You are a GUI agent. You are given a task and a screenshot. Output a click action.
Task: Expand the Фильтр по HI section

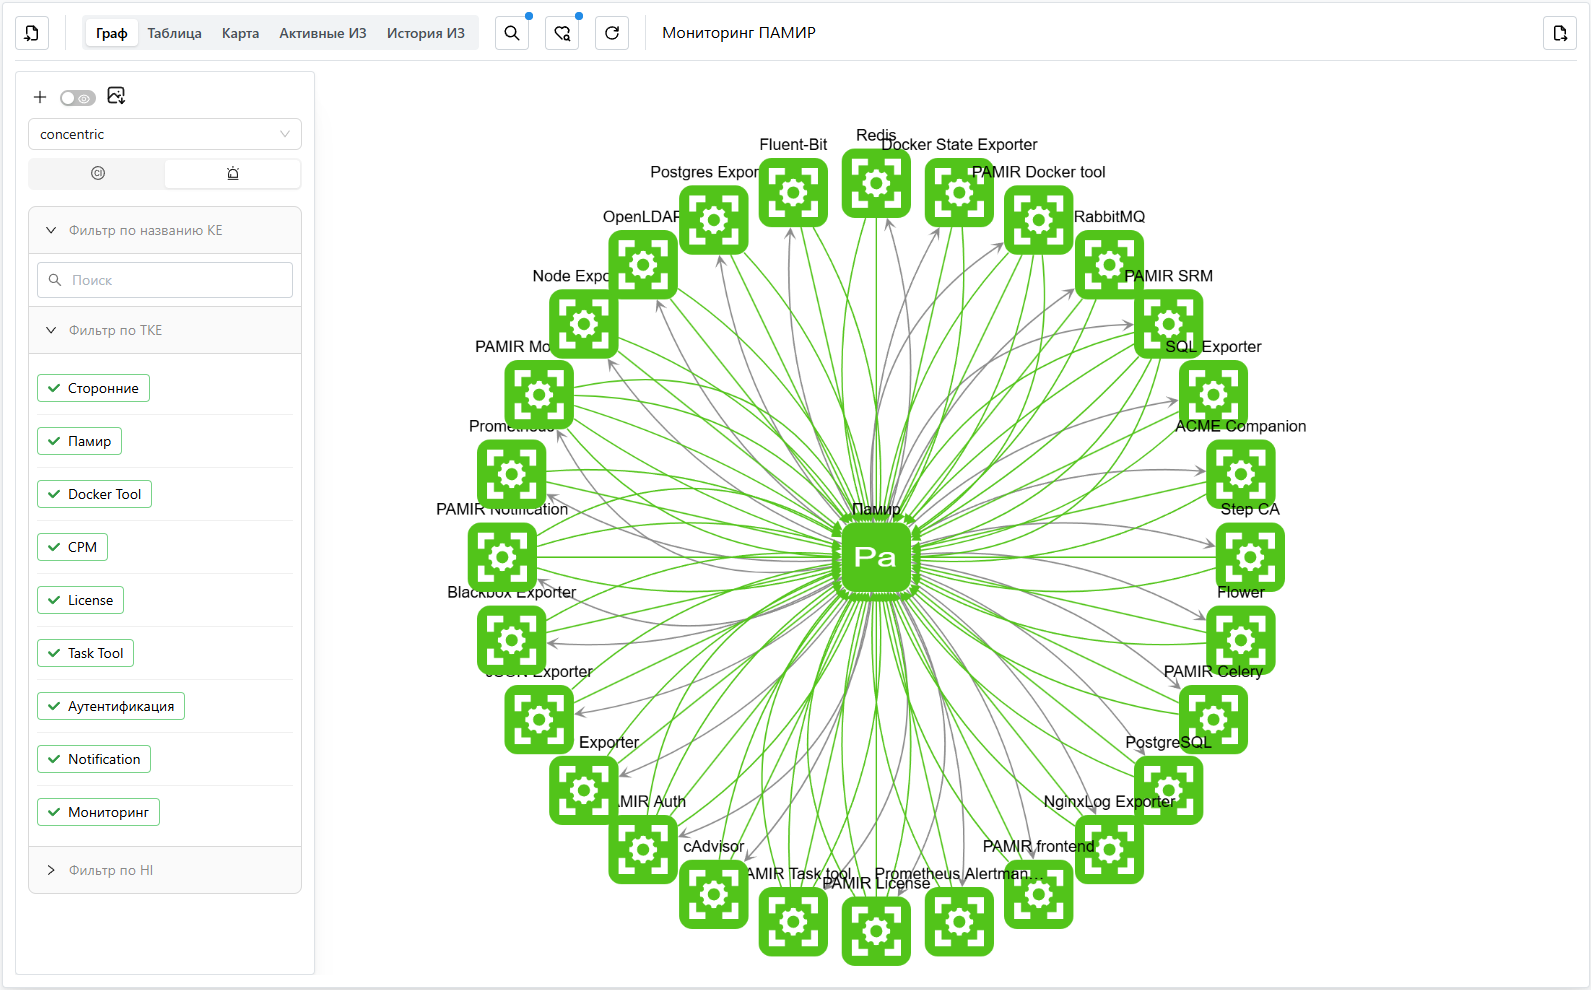point(165,870)
